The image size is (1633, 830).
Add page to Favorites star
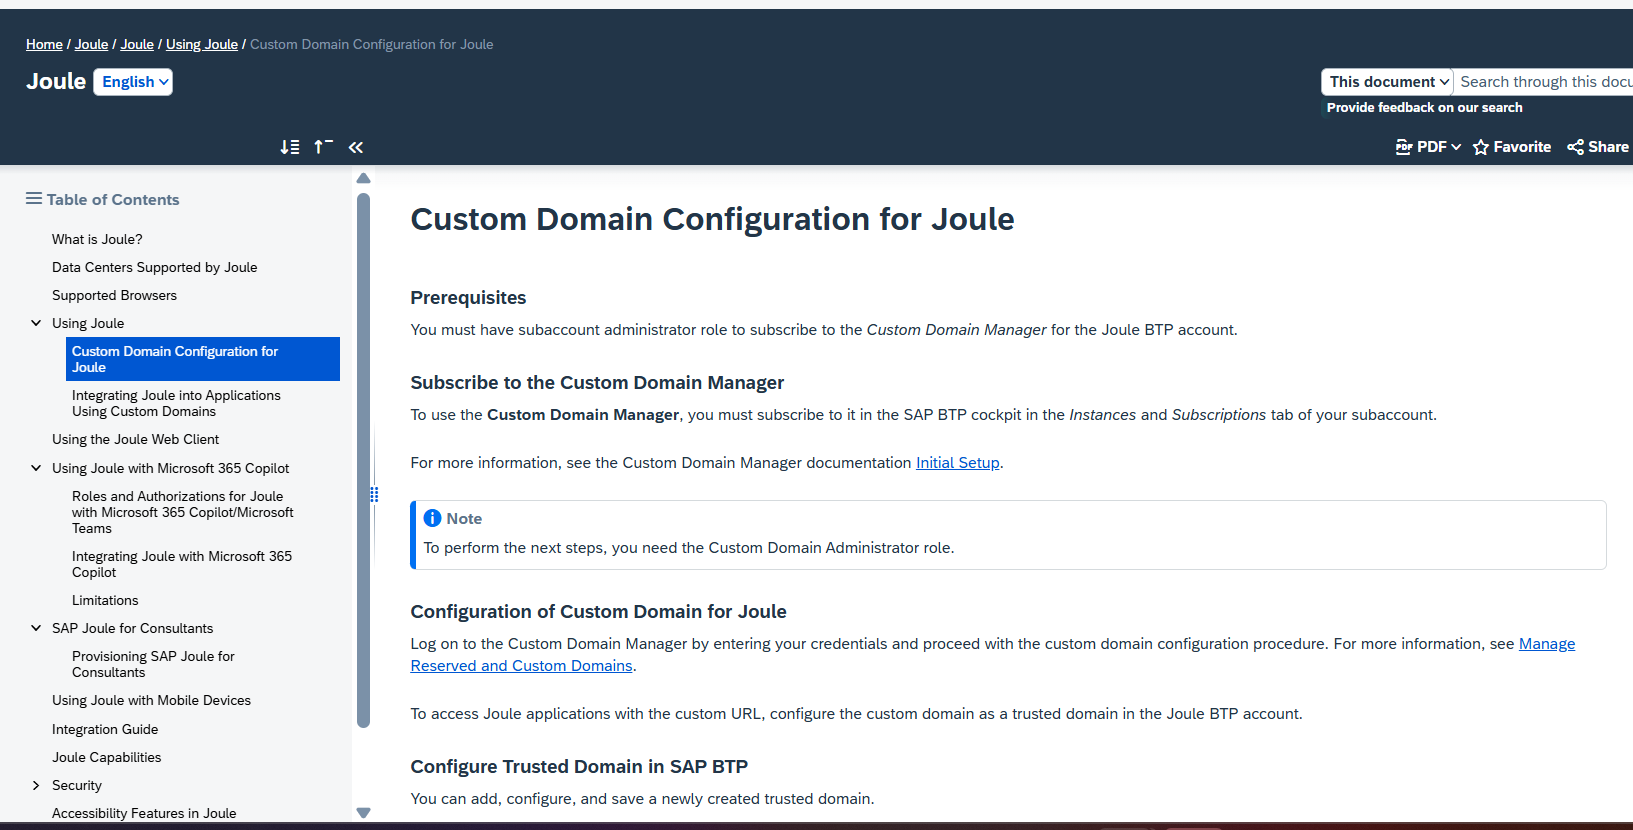point(1481,147)
